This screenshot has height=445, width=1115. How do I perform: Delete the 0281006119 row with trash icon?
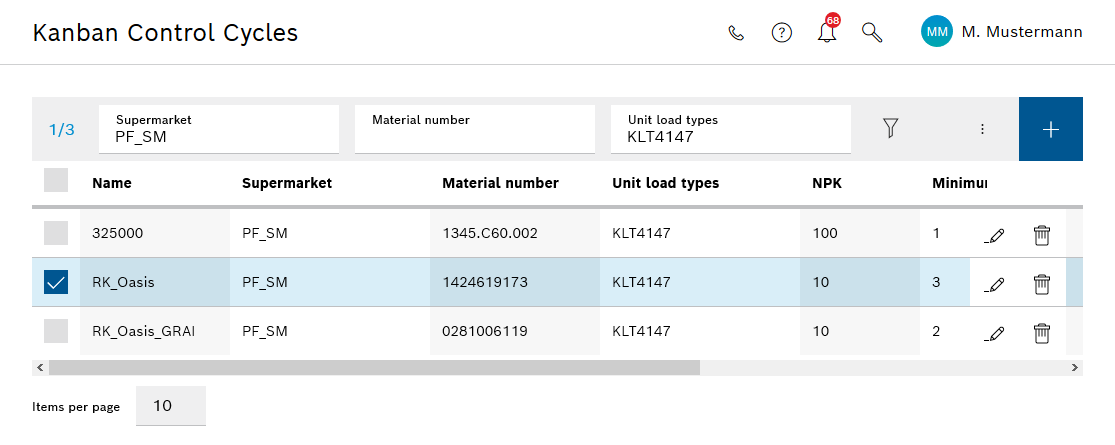click(1041, 332)
